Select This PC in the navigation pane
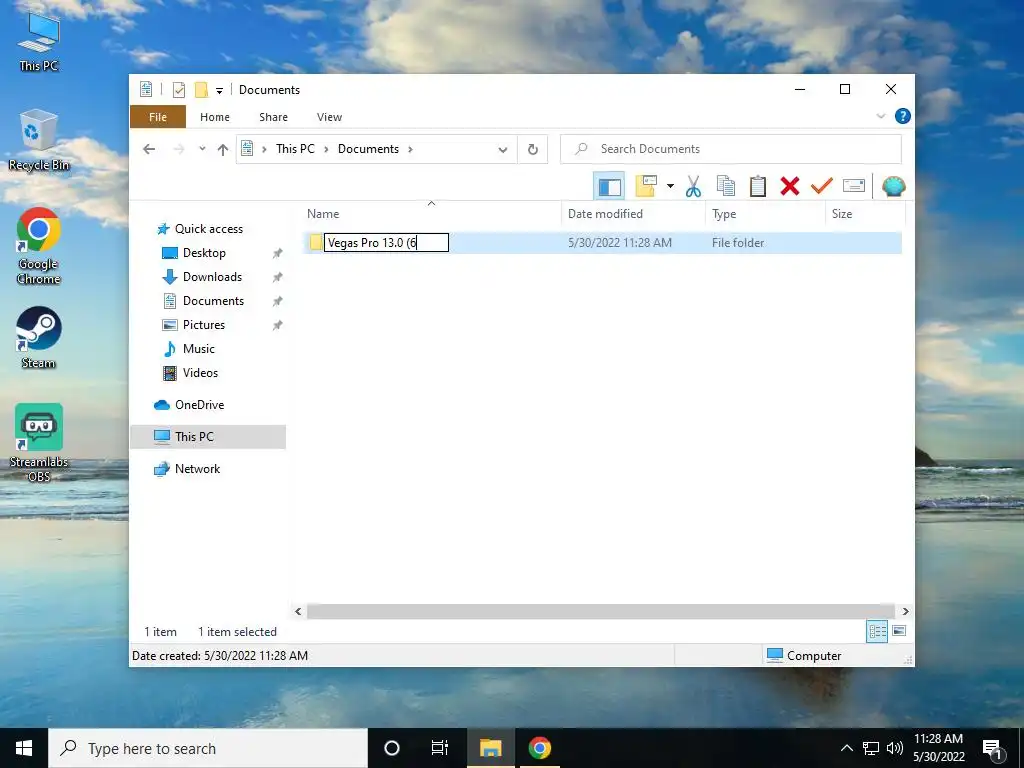The image size is (1024, 768). (208, 437)
